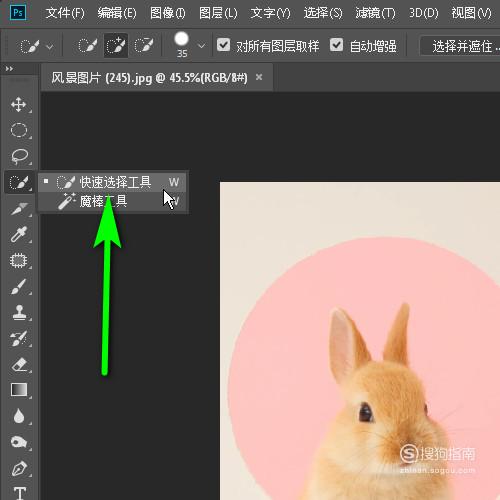Screen dimensions: 500x500
Task: Toggle Sample All Layers checkbox (对所有图层取样)
Action: point(223,45)
